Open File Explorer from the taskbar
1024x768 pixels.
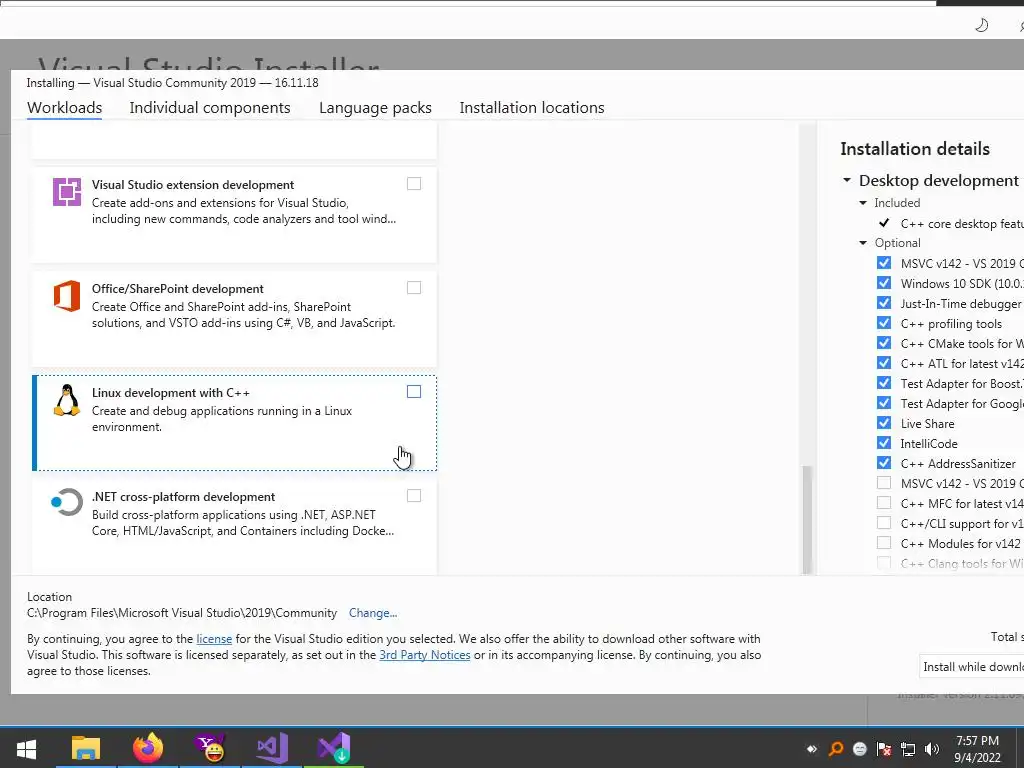[x=86, y=748]
